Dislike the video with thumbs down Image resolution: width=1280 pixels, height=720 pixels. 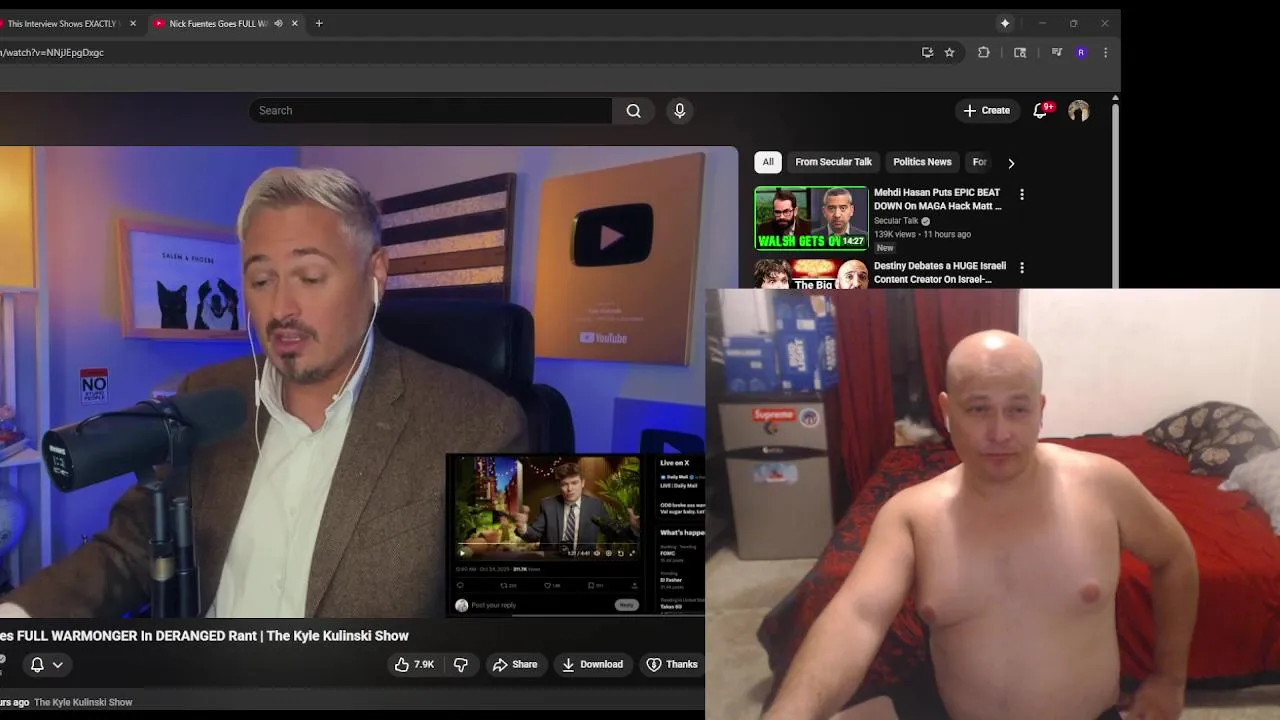[x=461, y=664]
